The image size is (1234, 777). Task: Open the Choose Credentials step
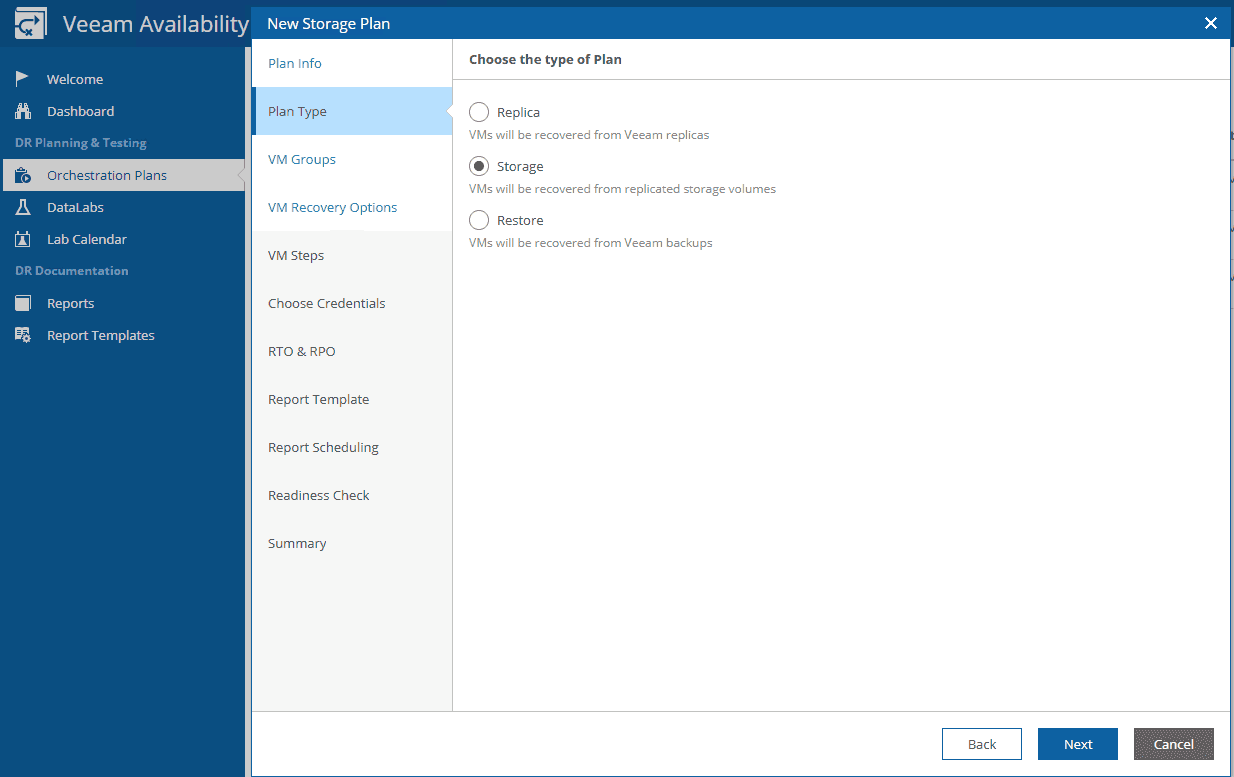point(352,303)
